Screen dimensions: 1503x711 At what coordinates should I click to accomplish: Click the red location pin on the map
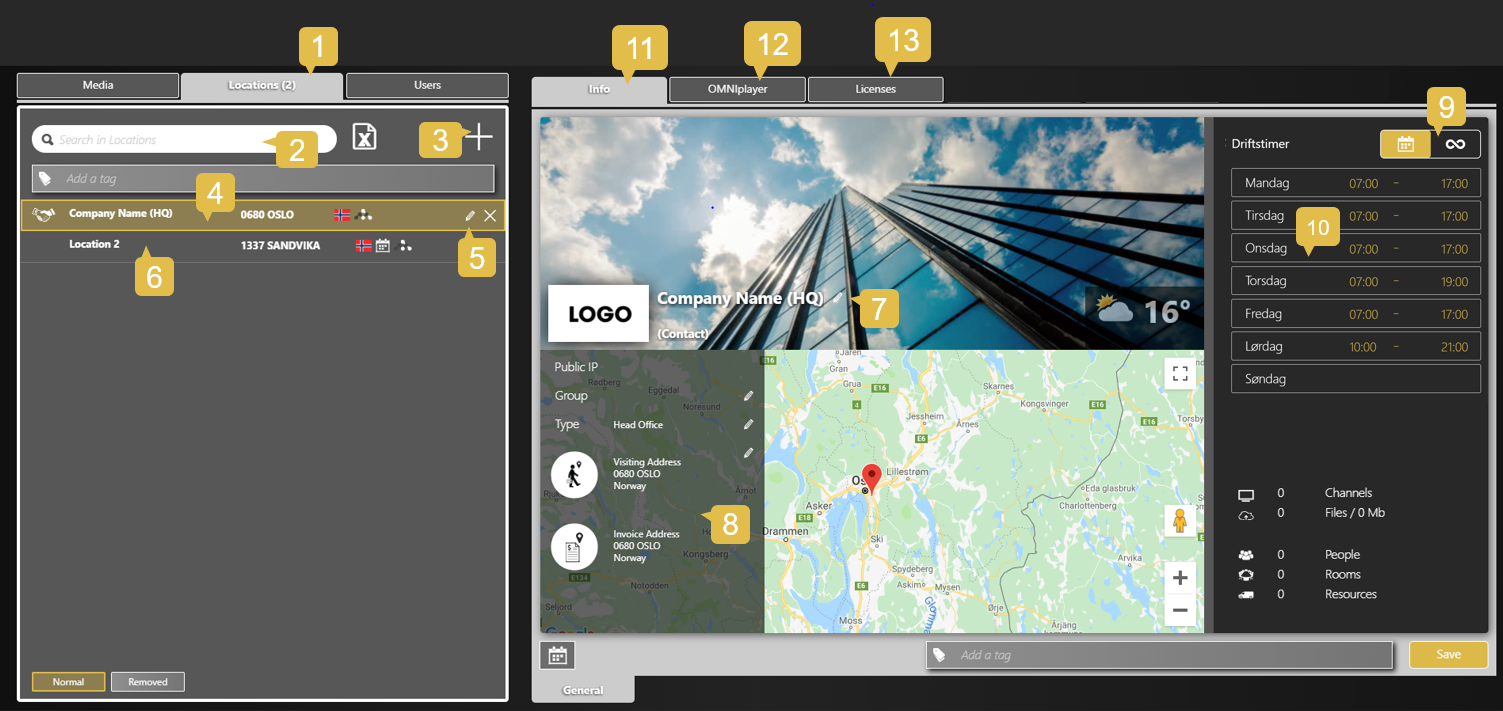point(871,478)
